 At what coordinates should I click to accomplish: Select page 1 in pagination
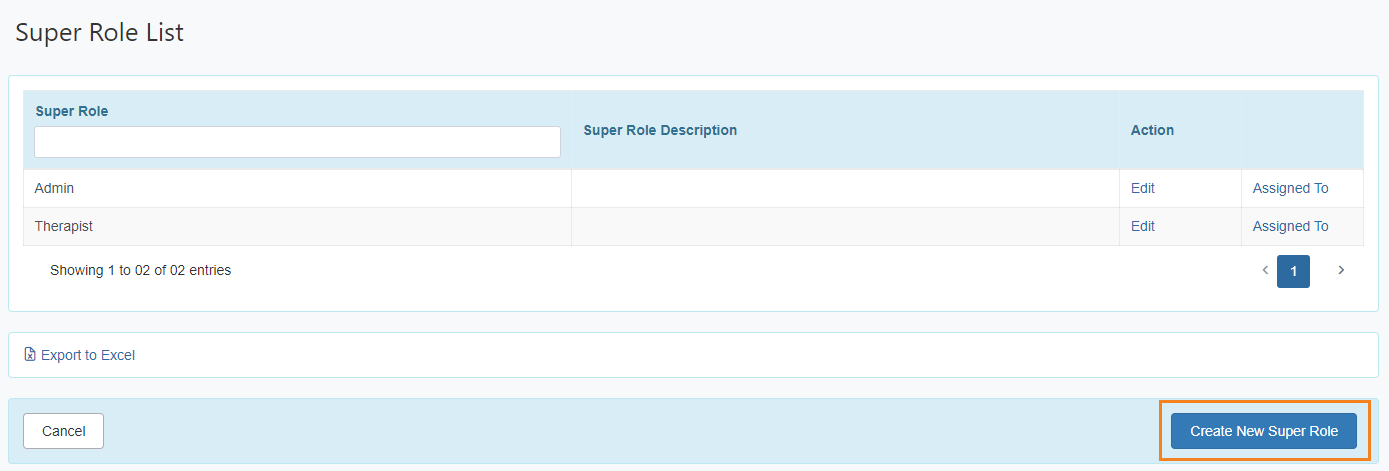click(1293, 271)
